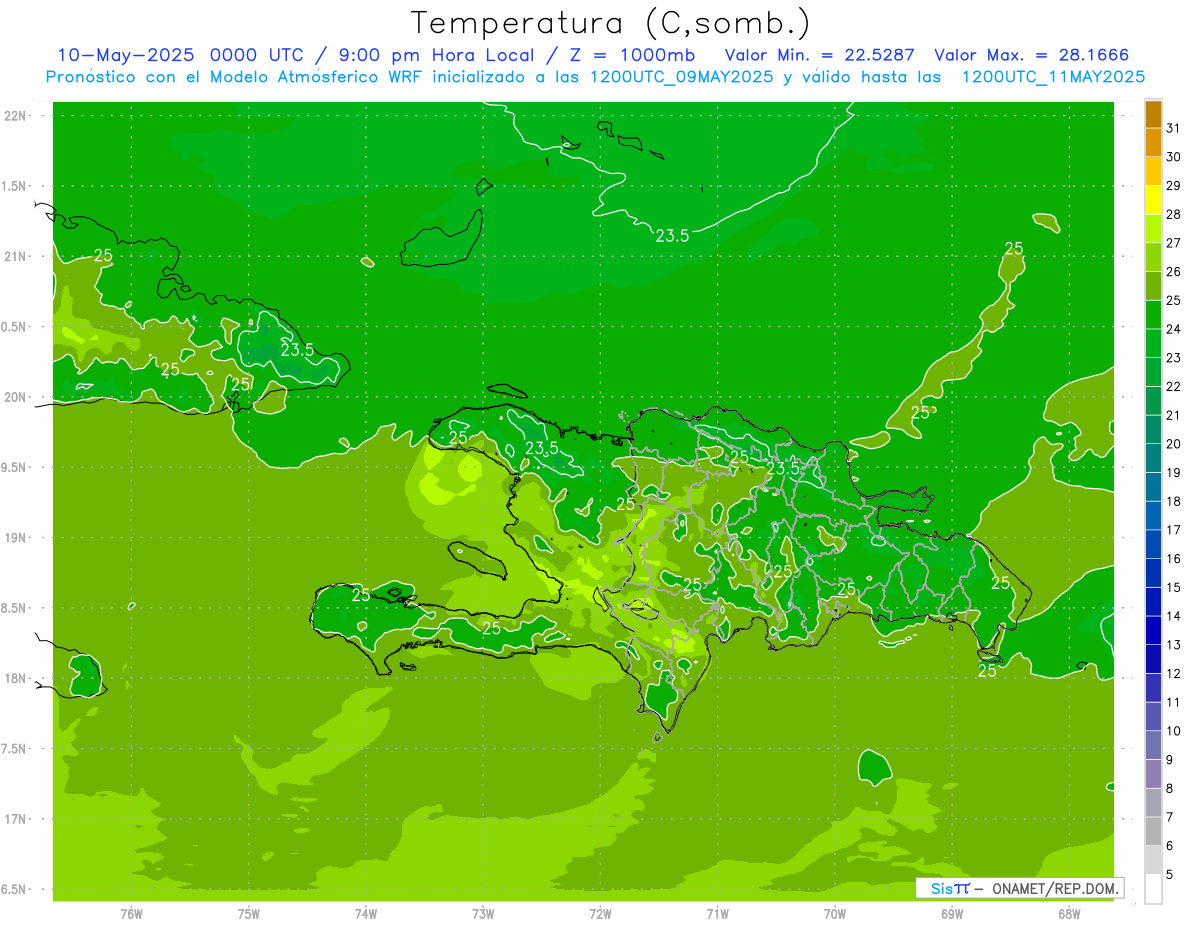Screen dimensions: 1200x927
Task: Click the "20N" latitude axis label
Action: pyautogui.click(x=16, y=397)
